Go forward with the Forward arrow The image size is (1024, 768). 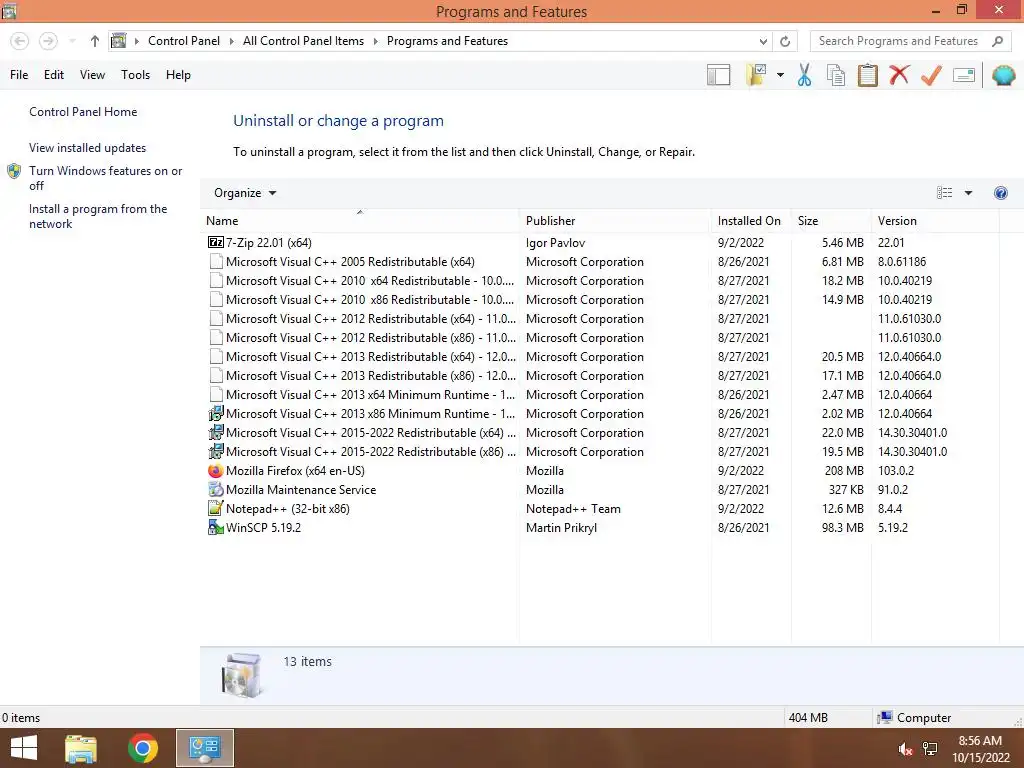[x=48, y=41]
